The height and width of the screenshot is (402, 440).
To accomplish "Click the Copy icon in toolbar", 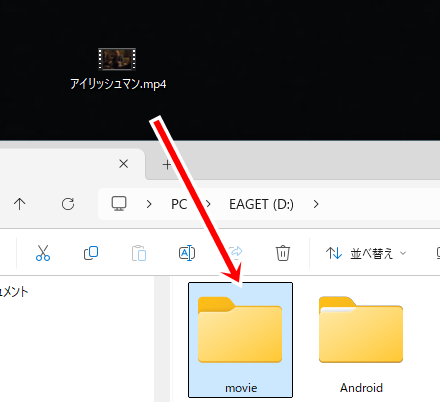I will pos(91,253).
